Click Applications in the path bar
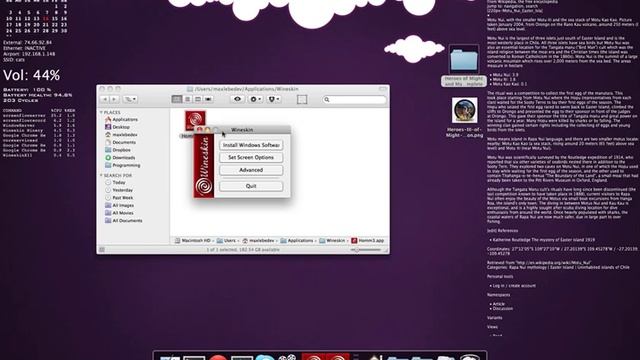The width and height of the screenshot is (640, 360). (297, 241)
